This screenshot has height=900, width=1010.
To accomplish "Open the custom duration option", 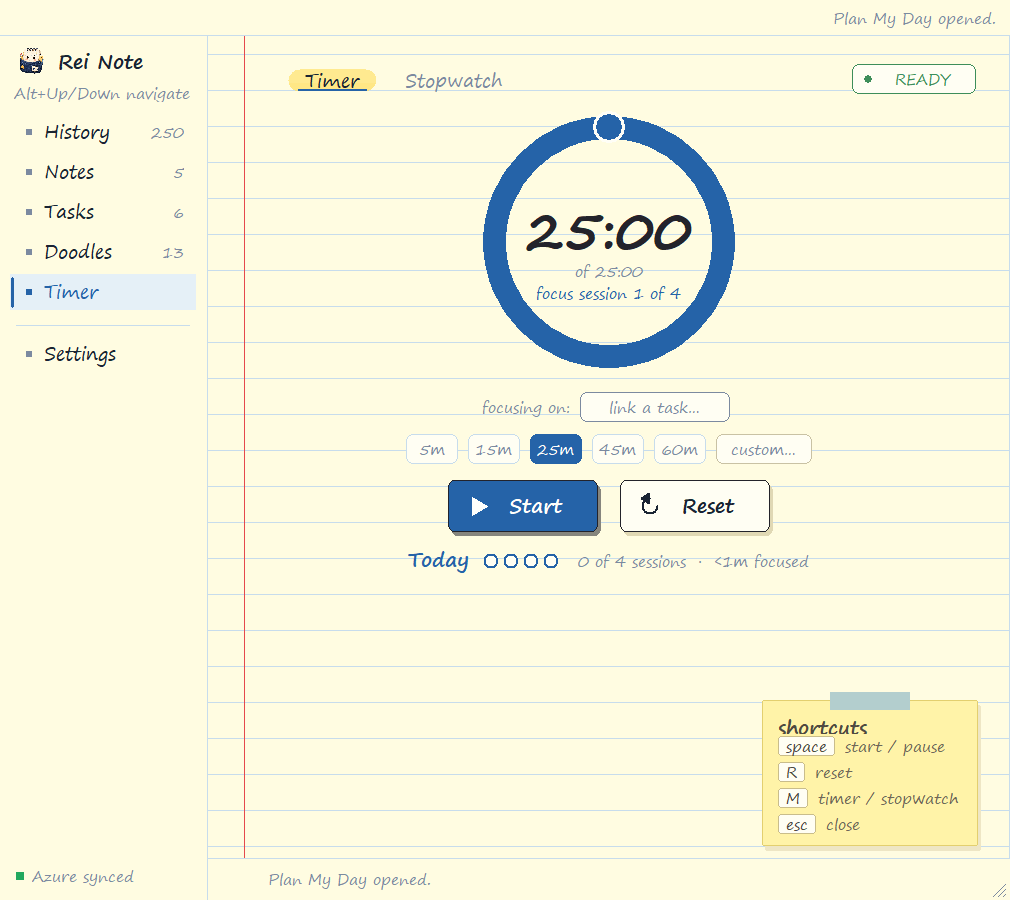I will [763, 450].
